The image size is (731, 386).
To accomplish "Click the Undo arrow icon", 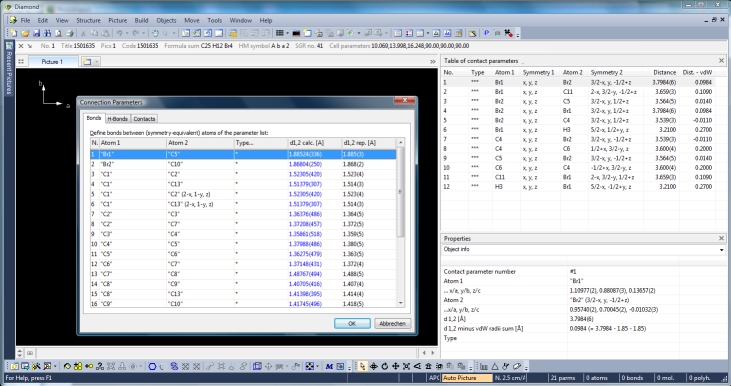I will coord(119,33).
